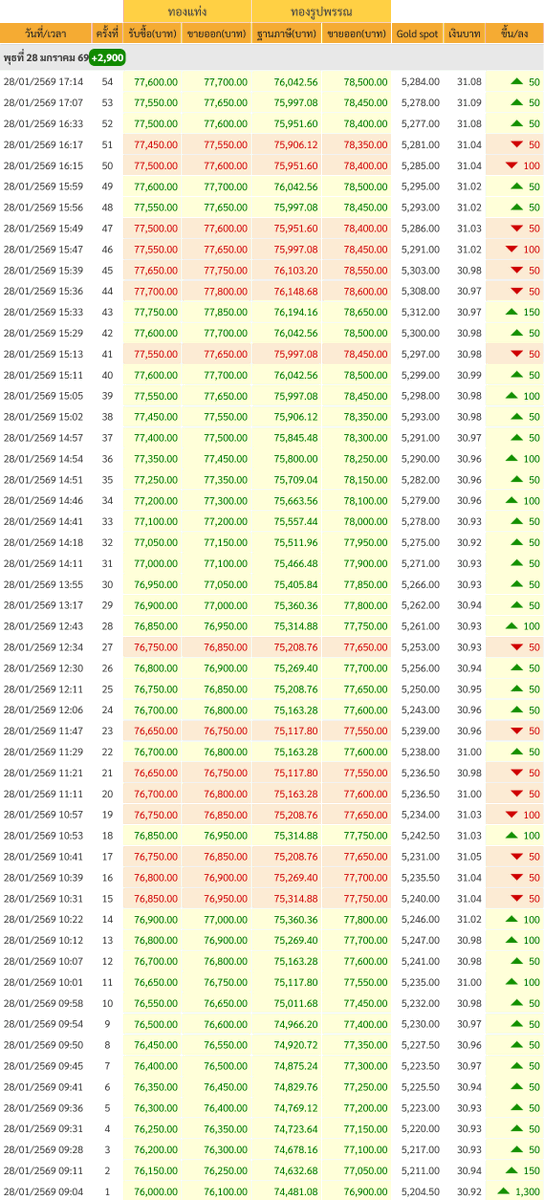Click the red down arrow in the 16:17 row

(x=516, y=144)
